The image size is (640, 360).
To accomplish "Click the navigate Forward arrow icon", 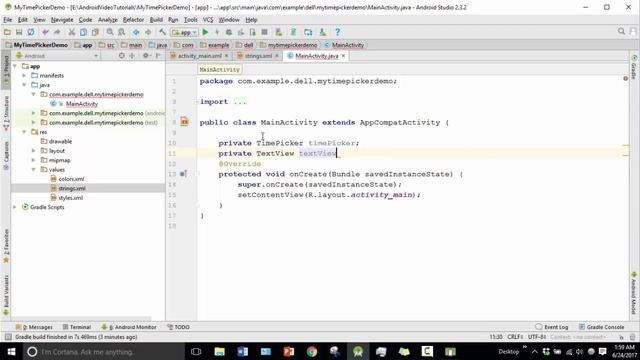I will pyautogui.click(x=148, y=32).
